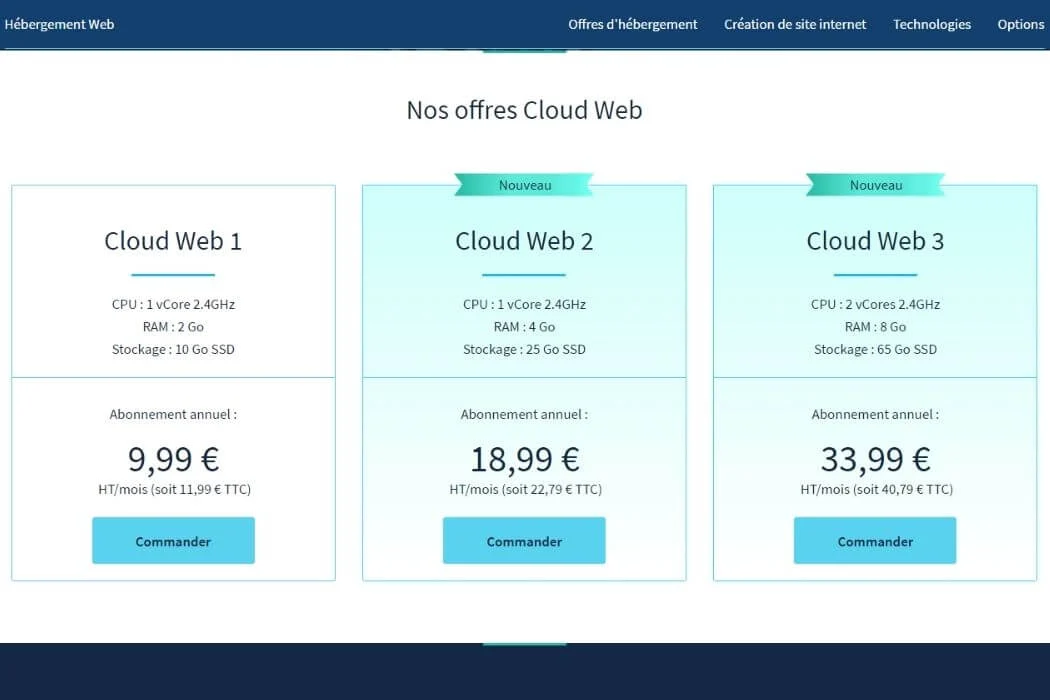The width and height of the screenshot is (1050, 700).
Task: Click 'CPU : 2 vCores 2.4GHz' spec
Action: (x=875, y=304)
